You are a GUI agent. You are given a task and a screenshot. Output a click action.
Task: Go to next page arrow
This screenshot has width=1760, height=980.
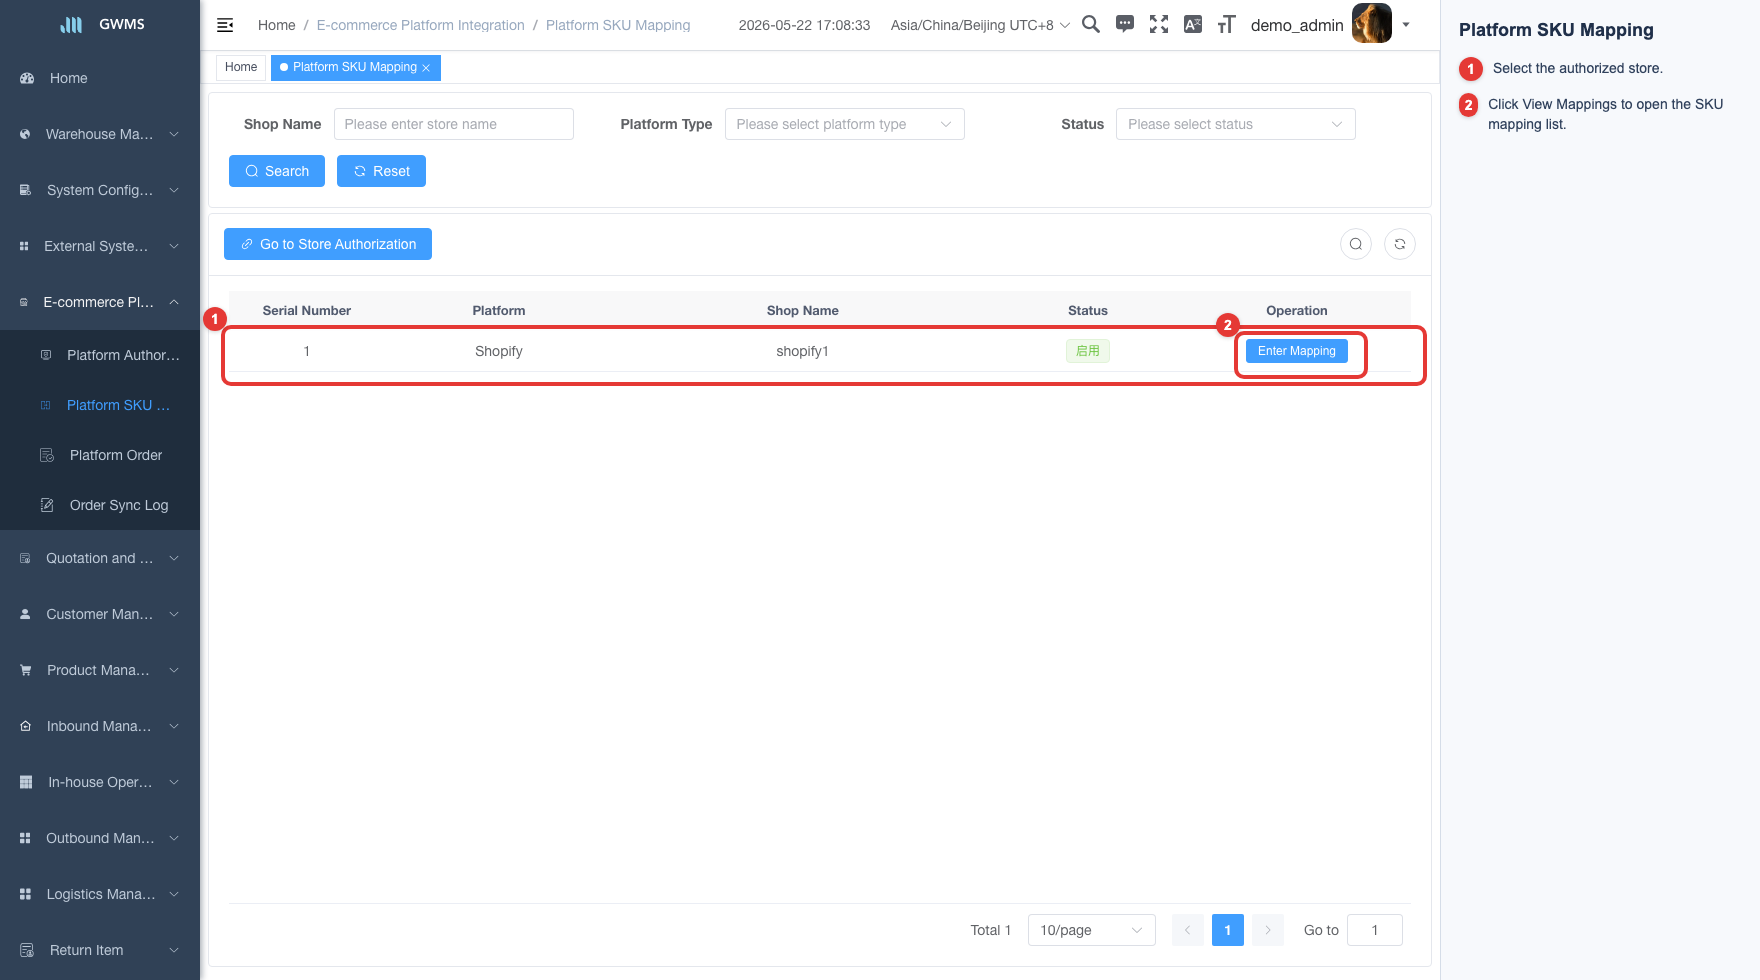1268,930
